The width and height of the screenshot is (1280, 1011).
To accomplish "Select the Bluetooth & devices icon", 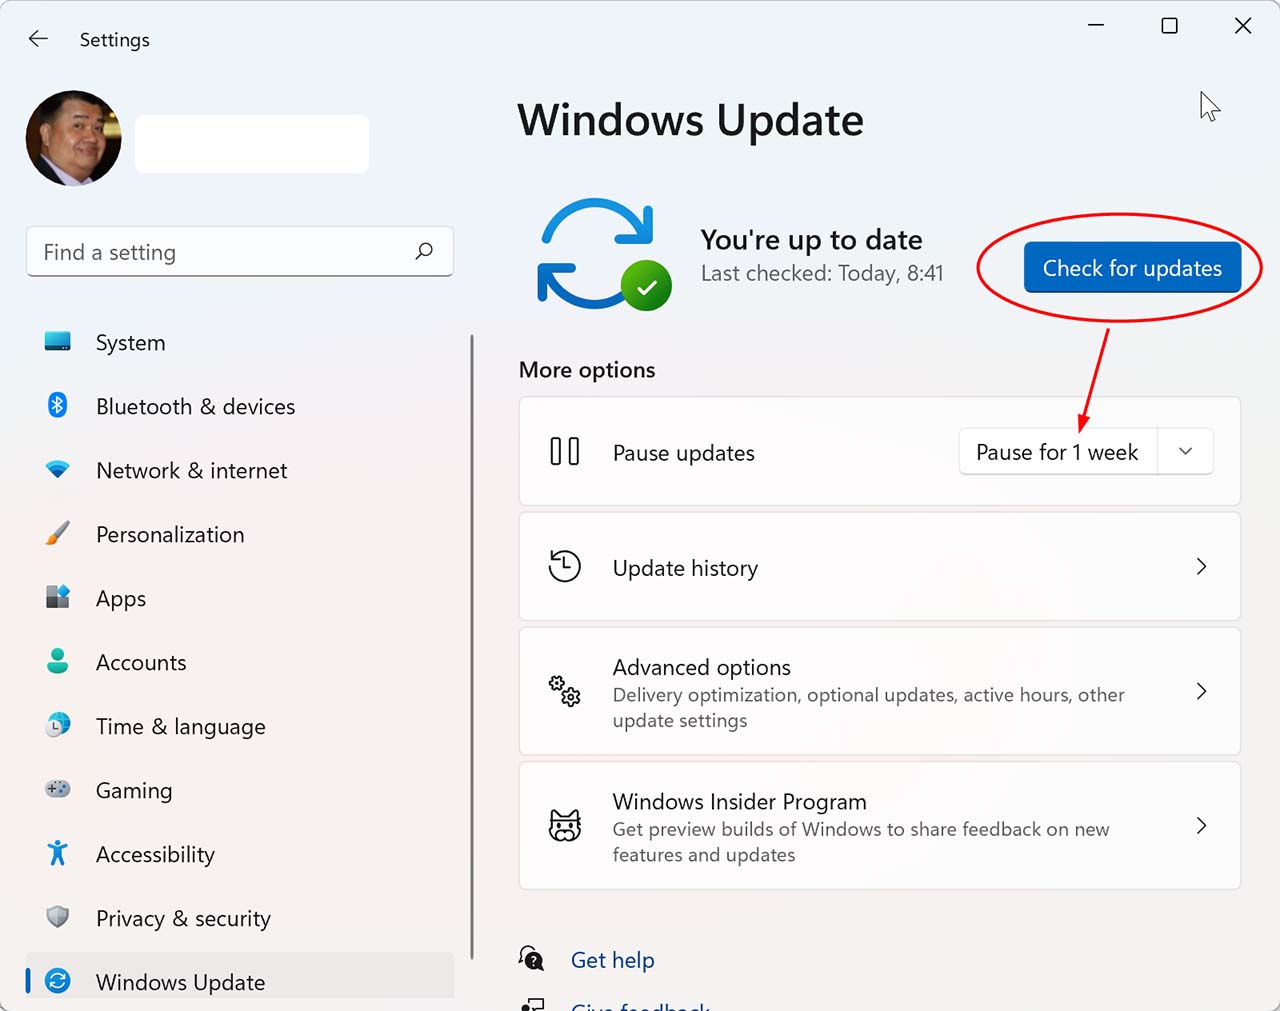I will pos(58,406).
